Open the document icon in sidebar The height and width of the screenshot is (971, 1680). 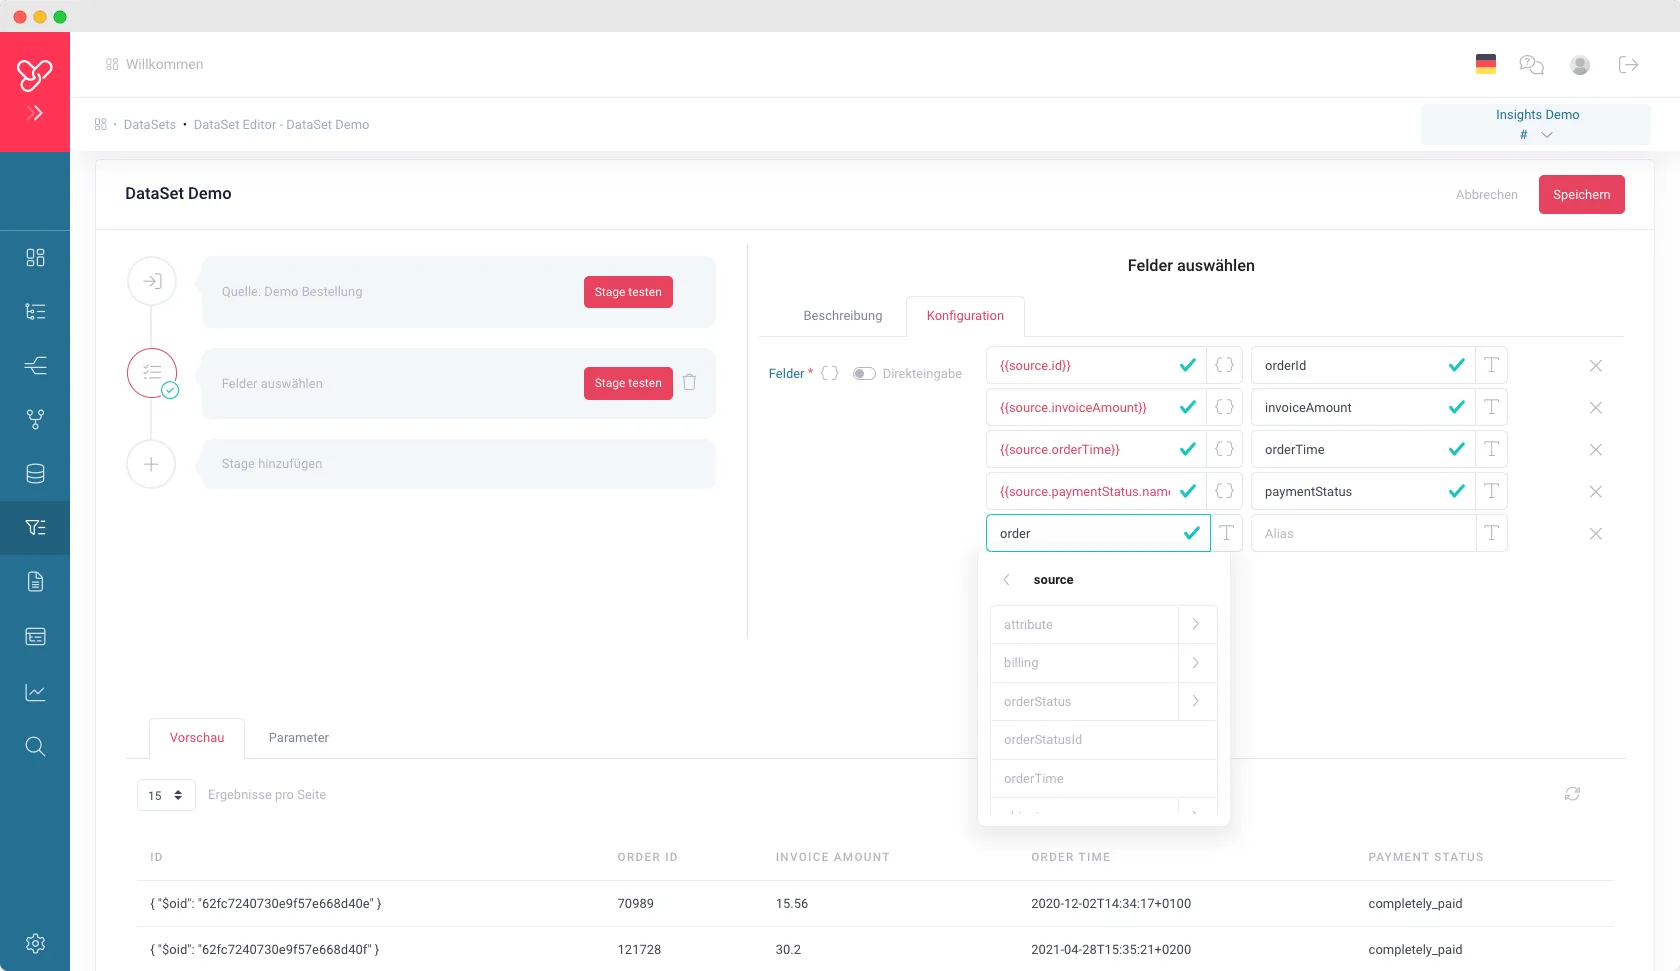[x=35, y=582]
